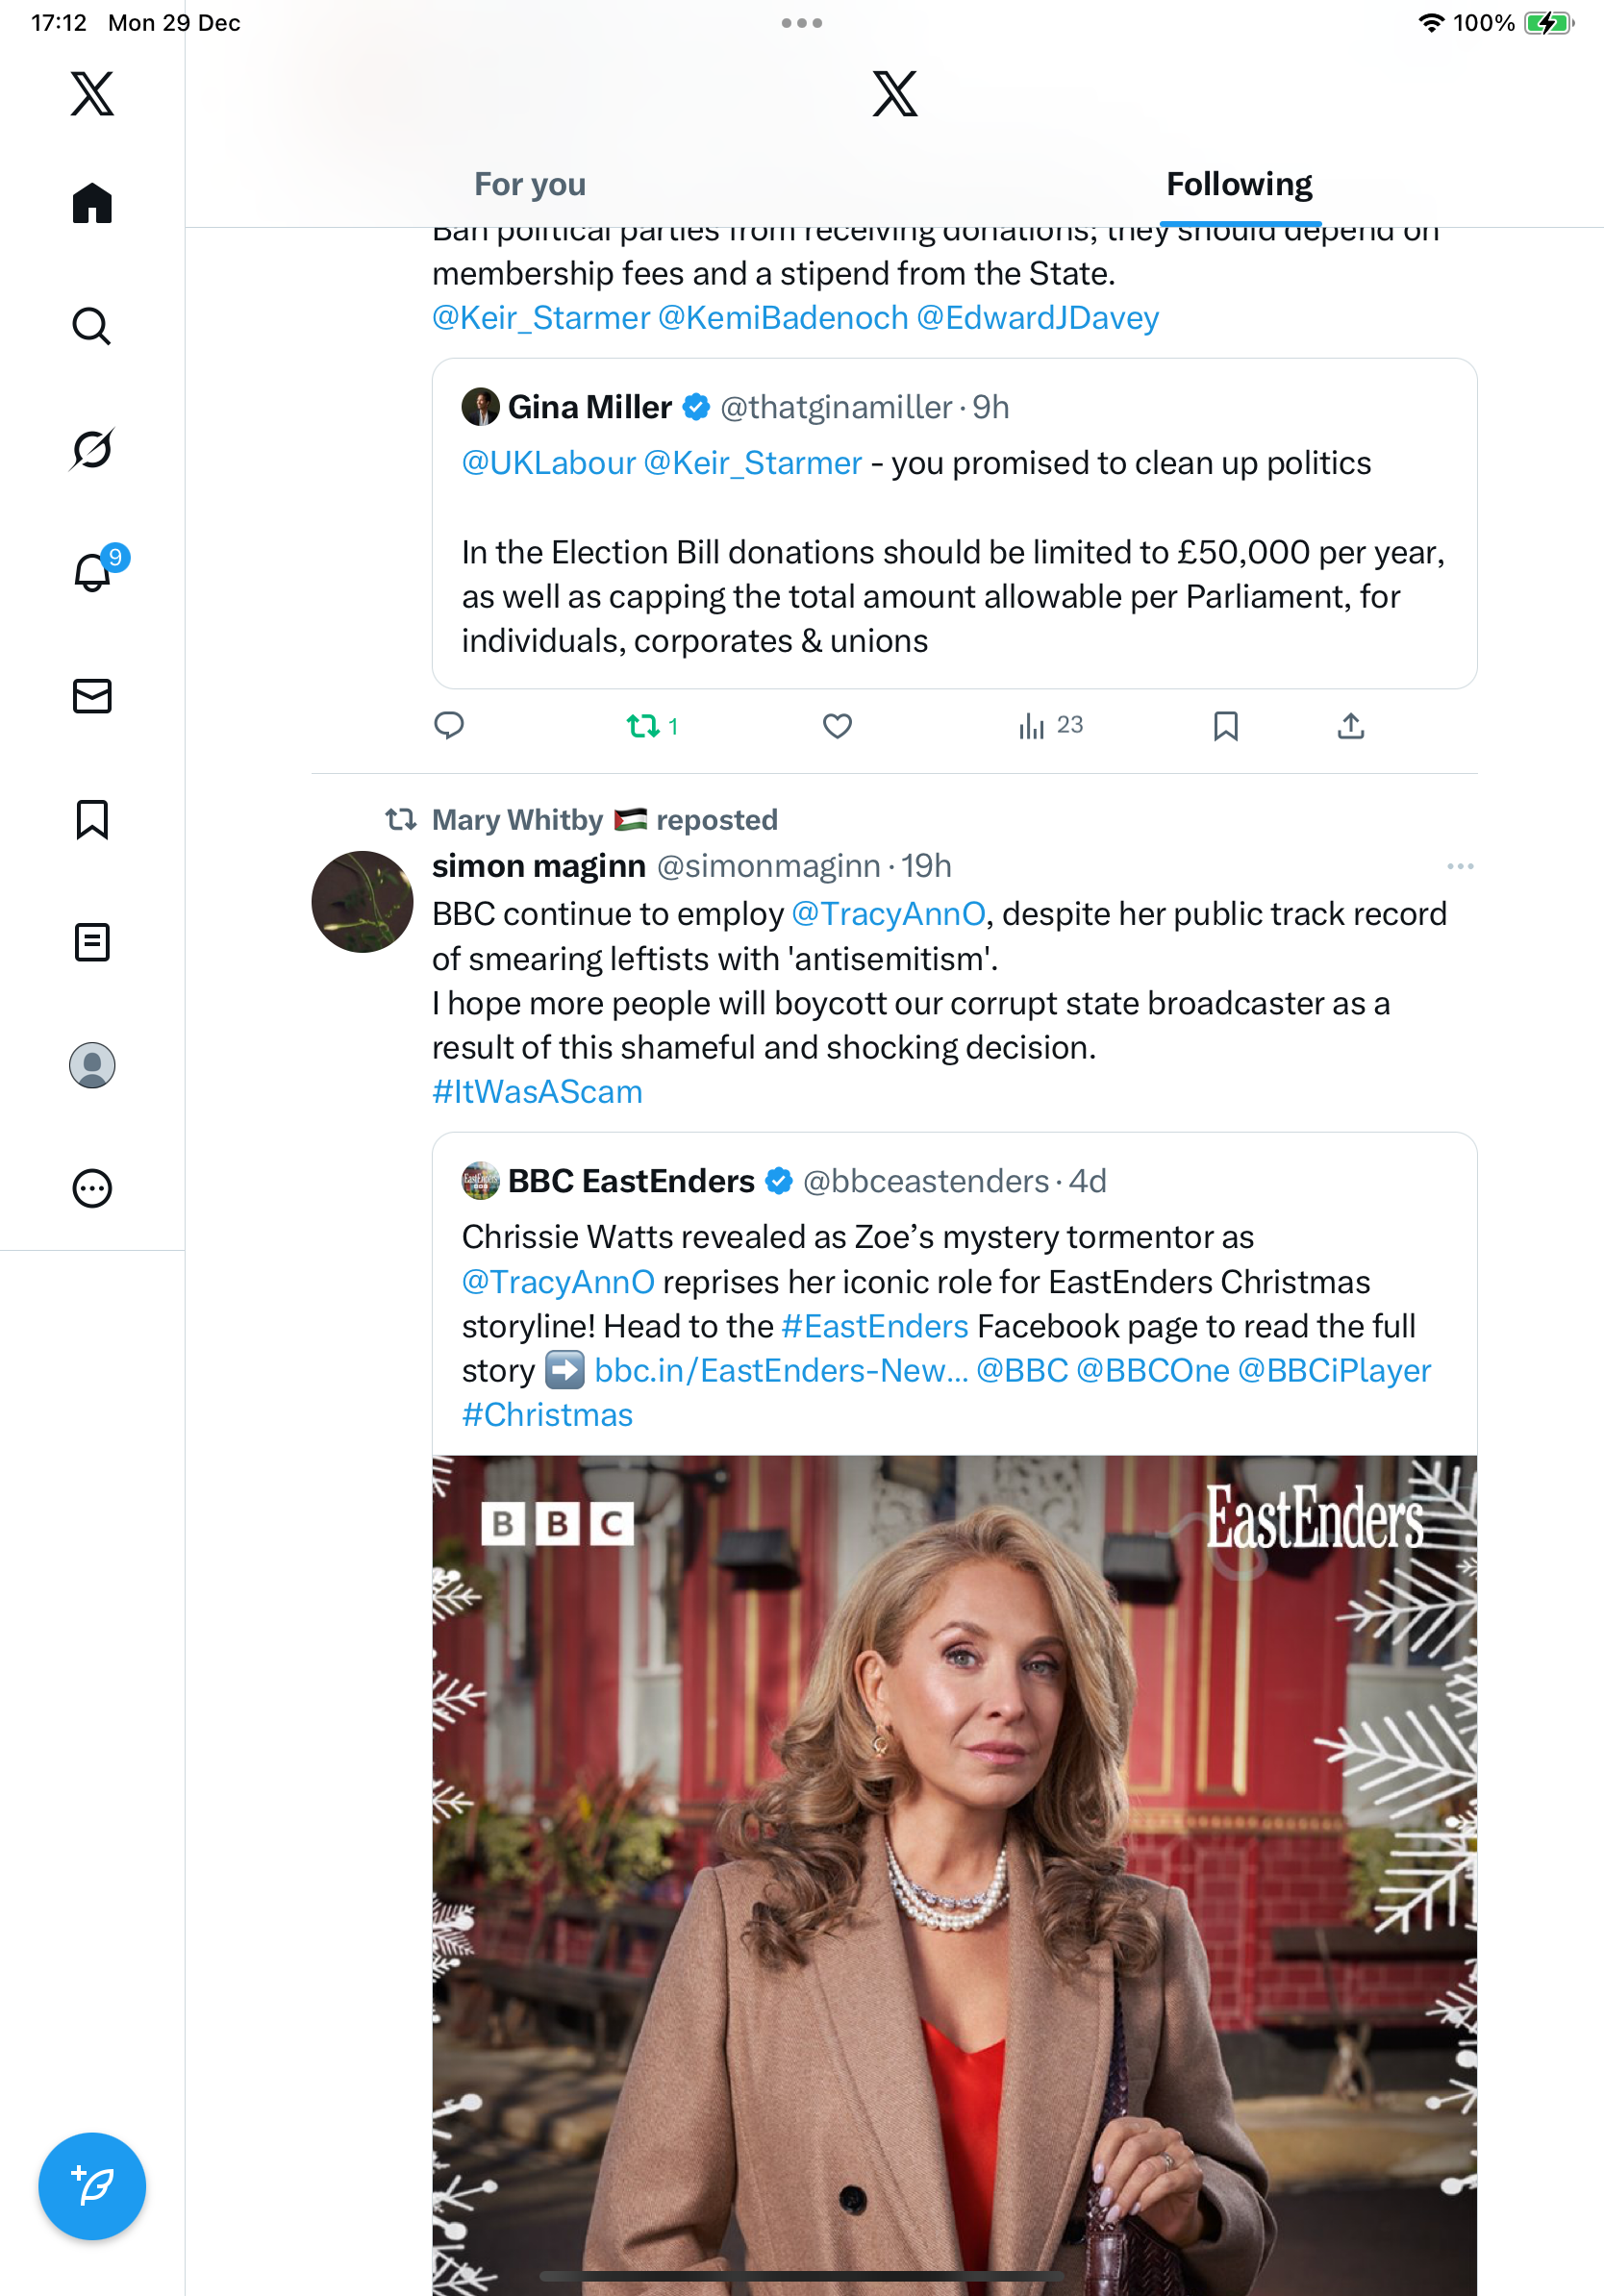Image resolution: width=1604 pixels, height=2296 pixels.
Task: Tap the compose new post button
Action: point(92,2186)
